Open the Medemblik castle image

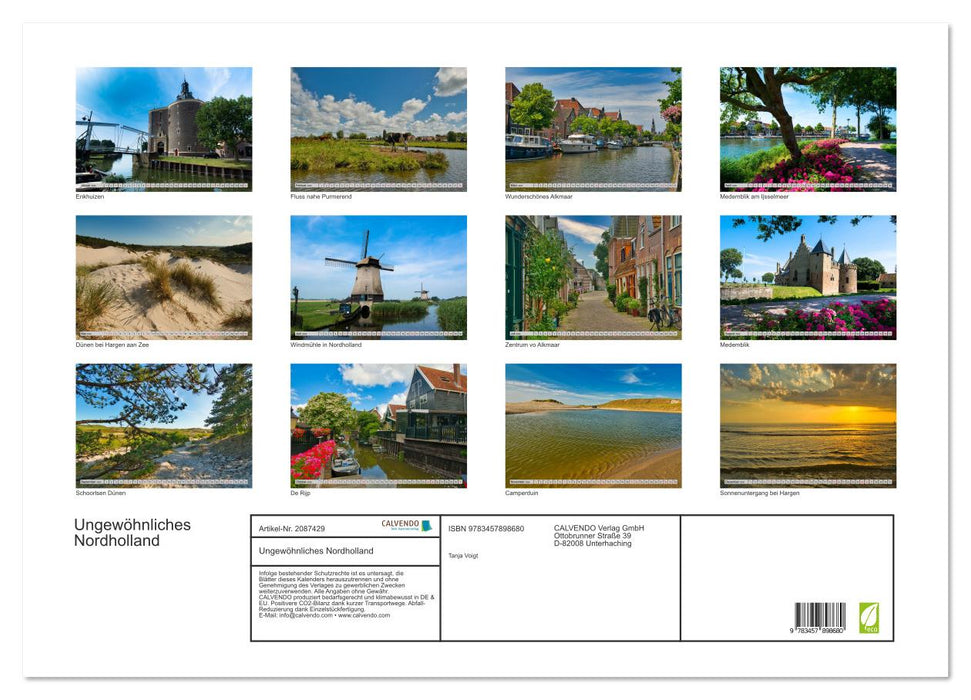click(808, 275)
